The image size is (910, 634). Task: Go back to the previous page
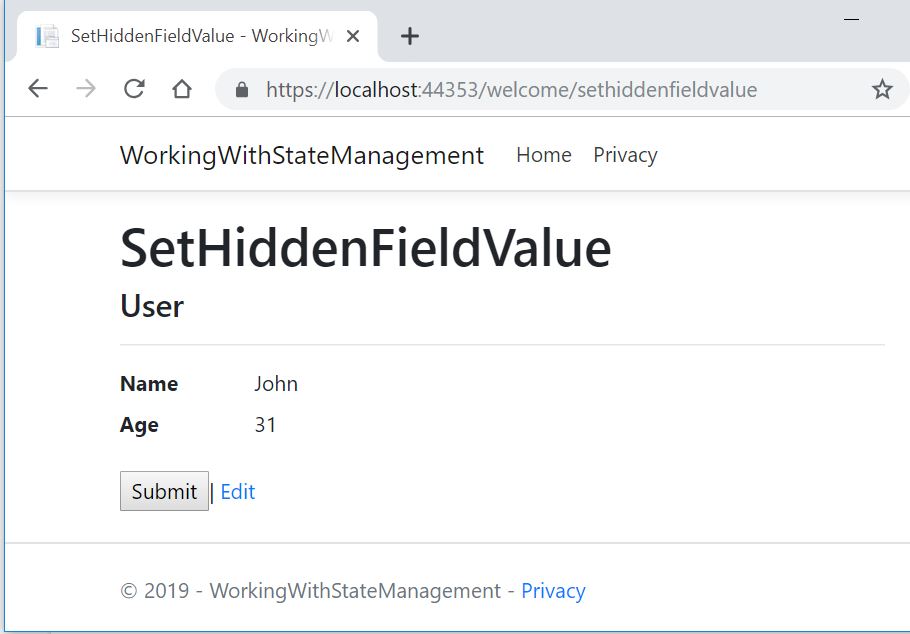pyautogui.click(x=38, y=90)
